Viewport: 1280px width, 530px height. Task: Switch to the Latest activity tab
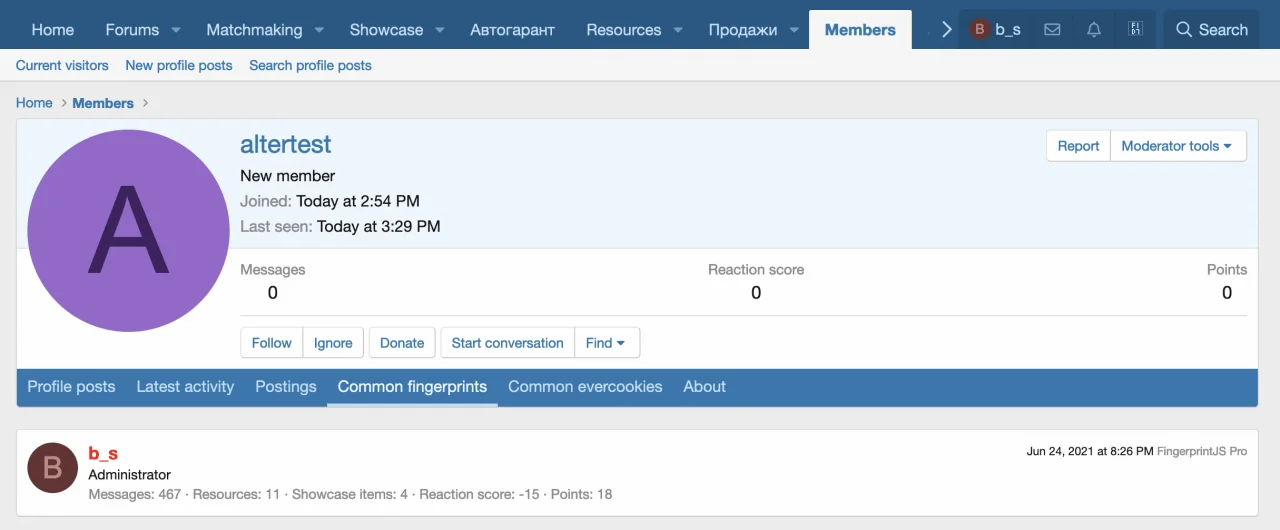[185, 387]
